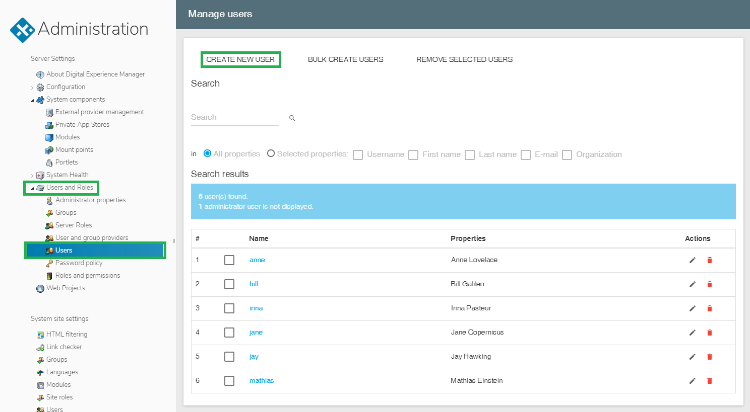Check the Organization property checkbox
This screenshot has width=750, height=412.
(567, 155)
